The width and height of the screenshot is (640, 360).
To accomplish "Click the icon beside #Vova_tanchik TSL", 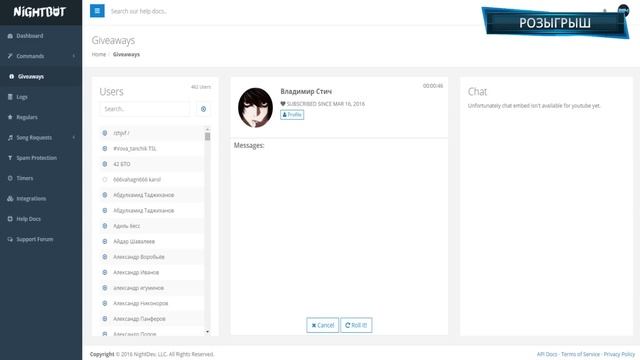I will (104, 149).
